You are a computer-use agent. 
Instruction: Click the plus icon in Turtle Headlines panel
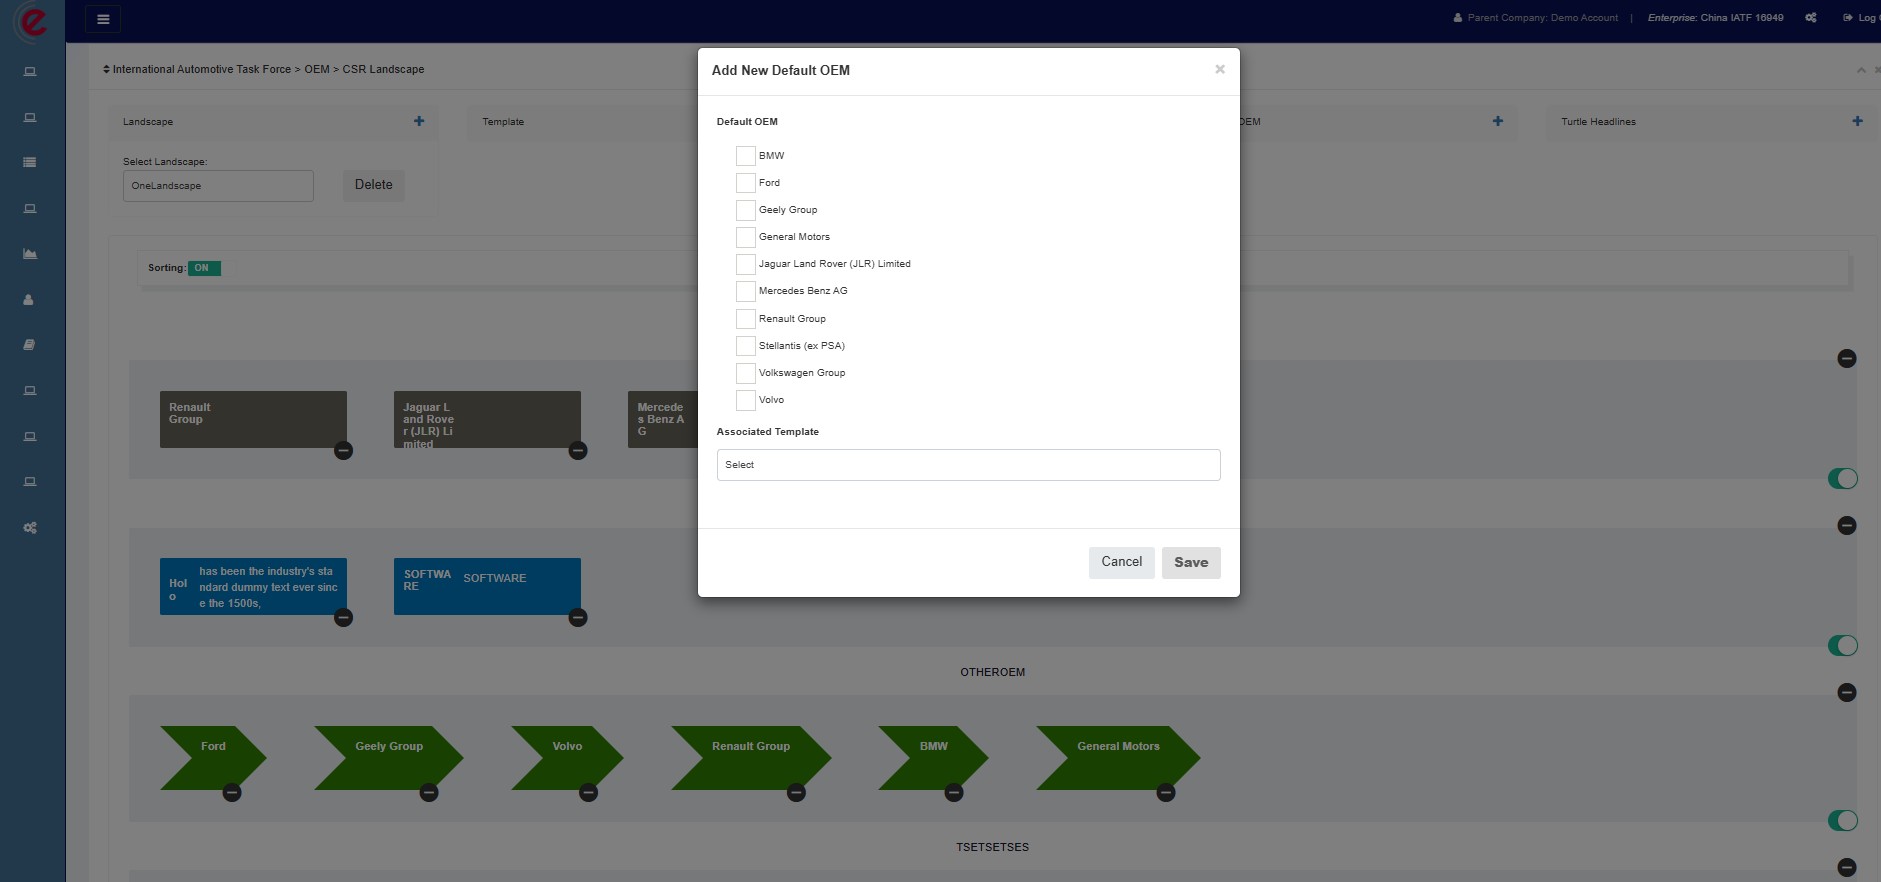(1857, 121)
